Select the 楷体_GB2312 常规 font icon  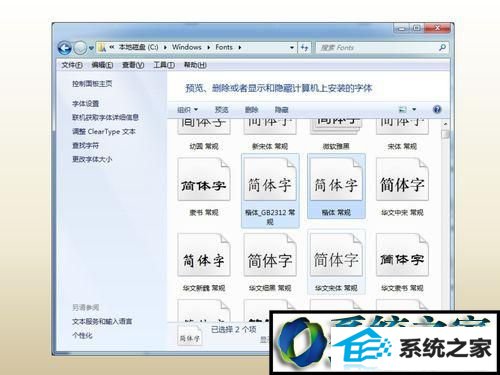(x=270, y=180)
